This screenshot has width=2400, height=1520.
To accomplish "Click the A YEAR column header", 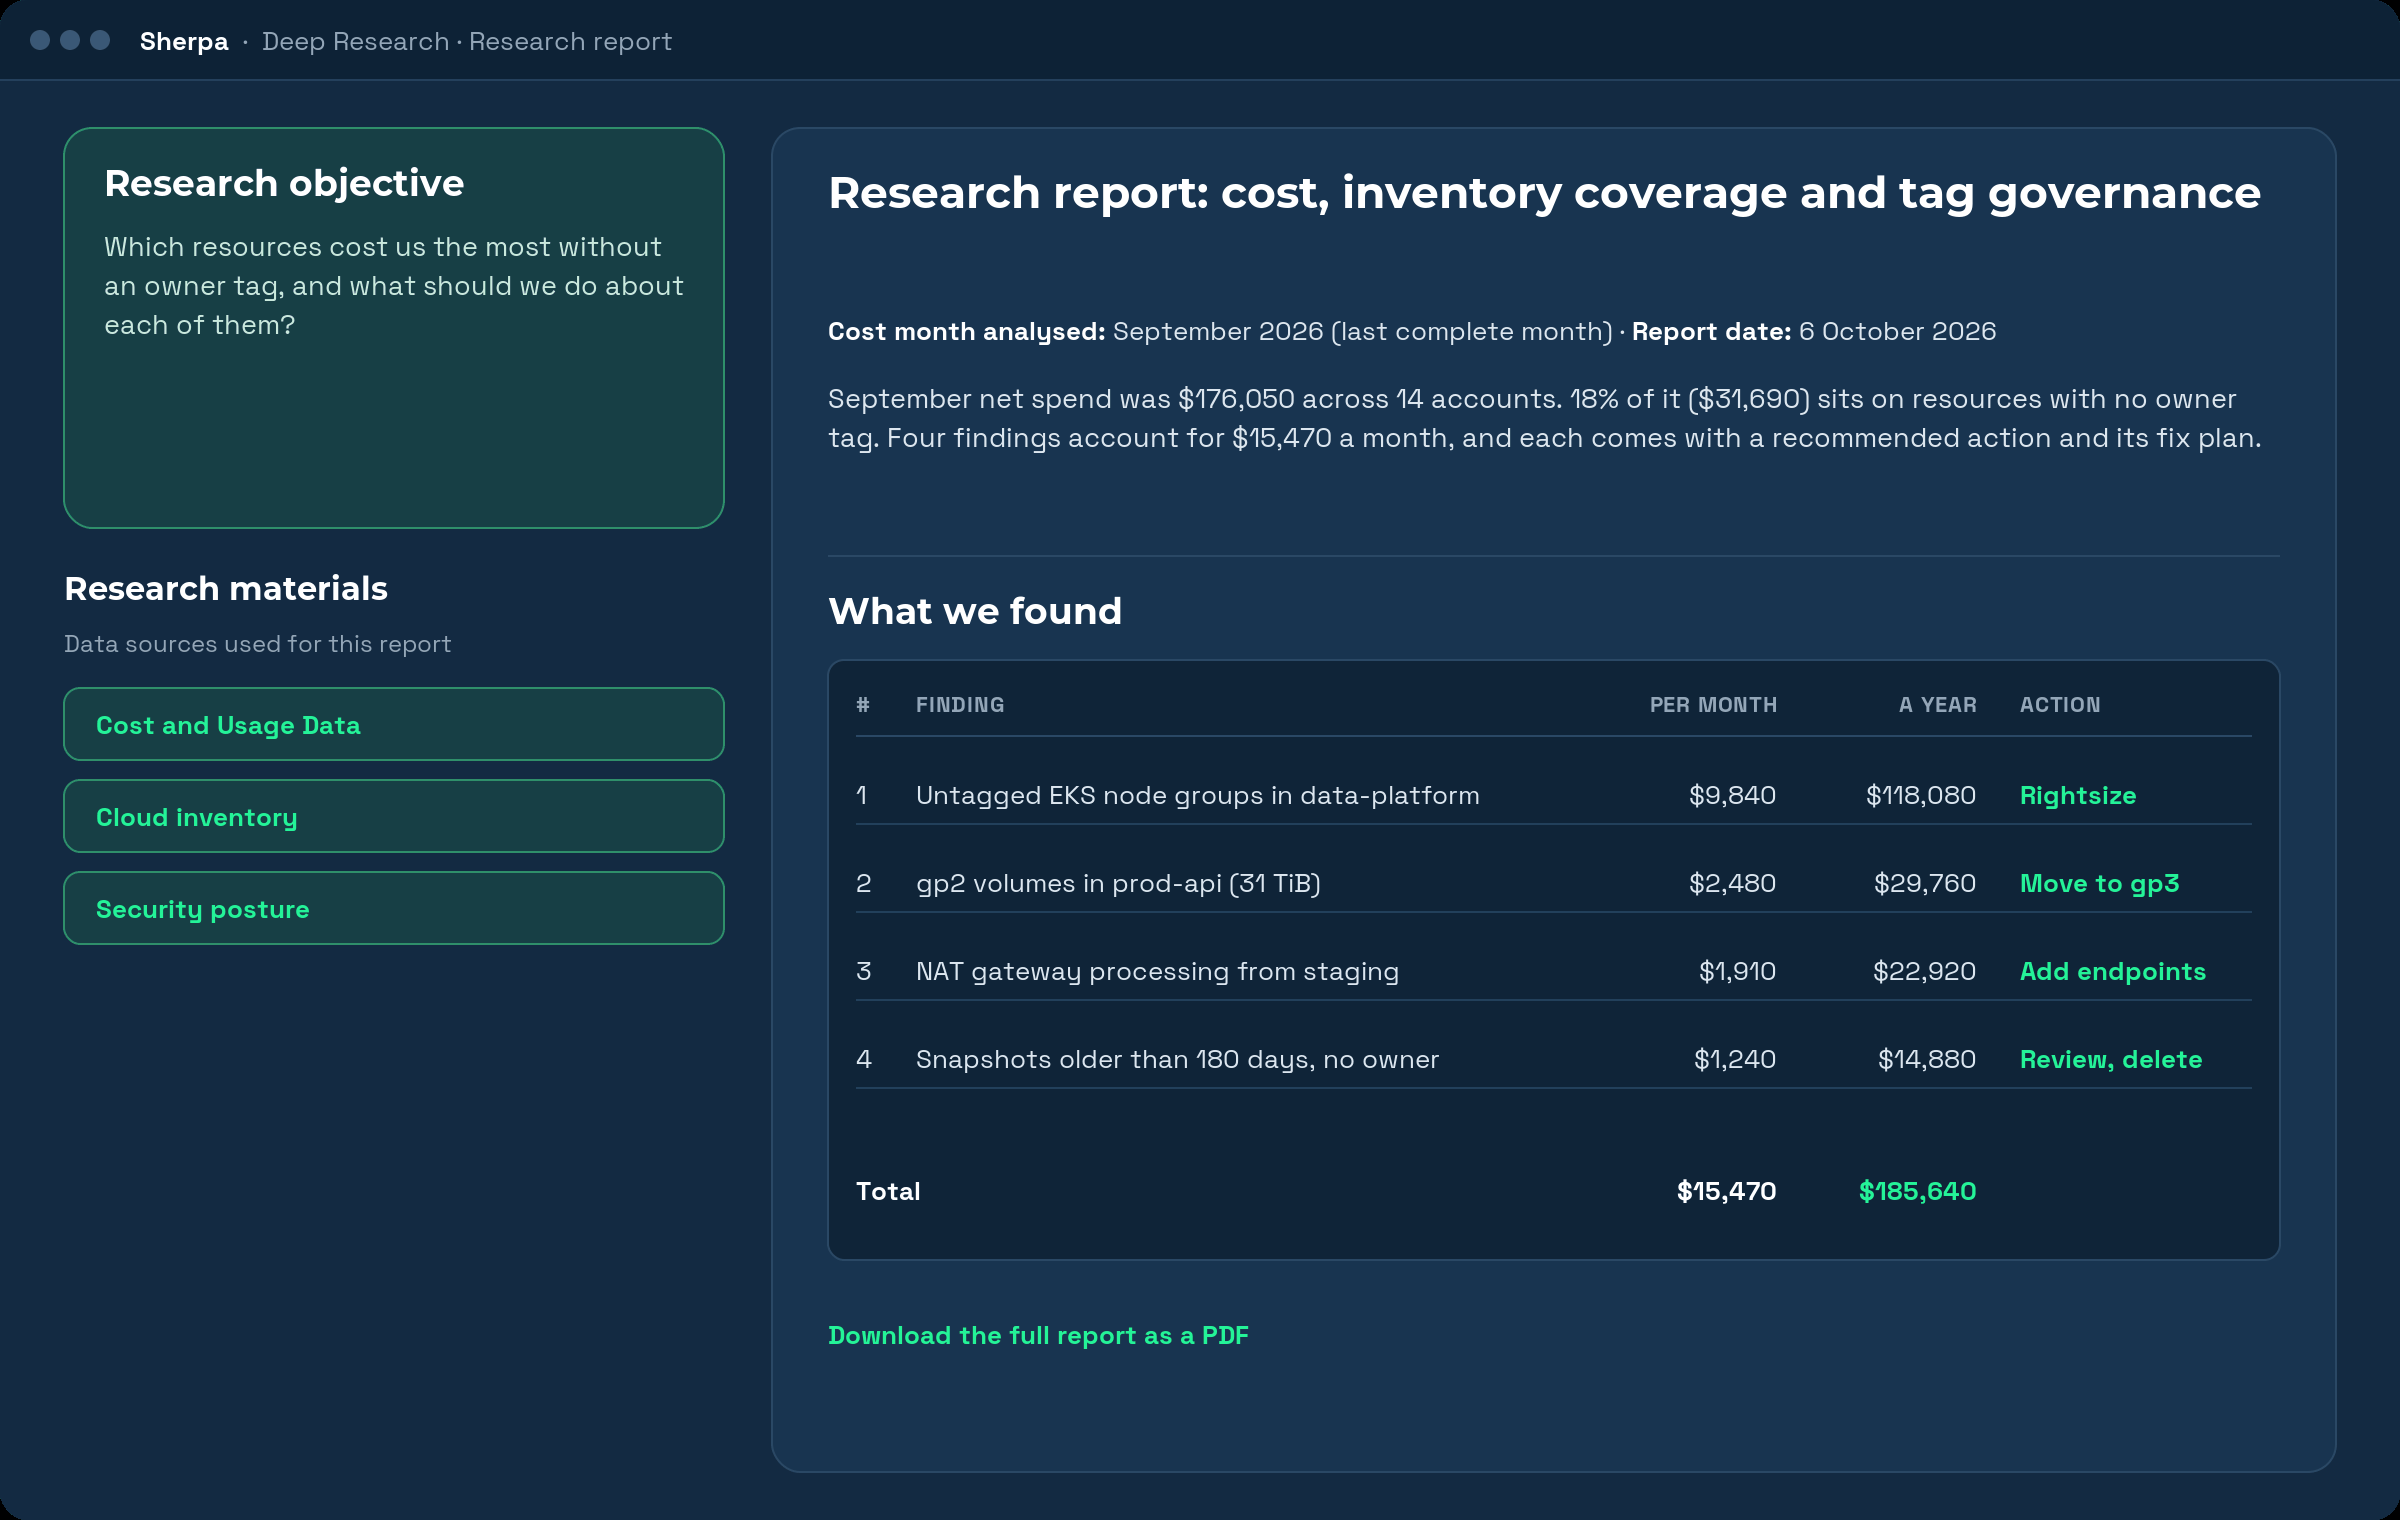I will click(x=1937, y=705).
